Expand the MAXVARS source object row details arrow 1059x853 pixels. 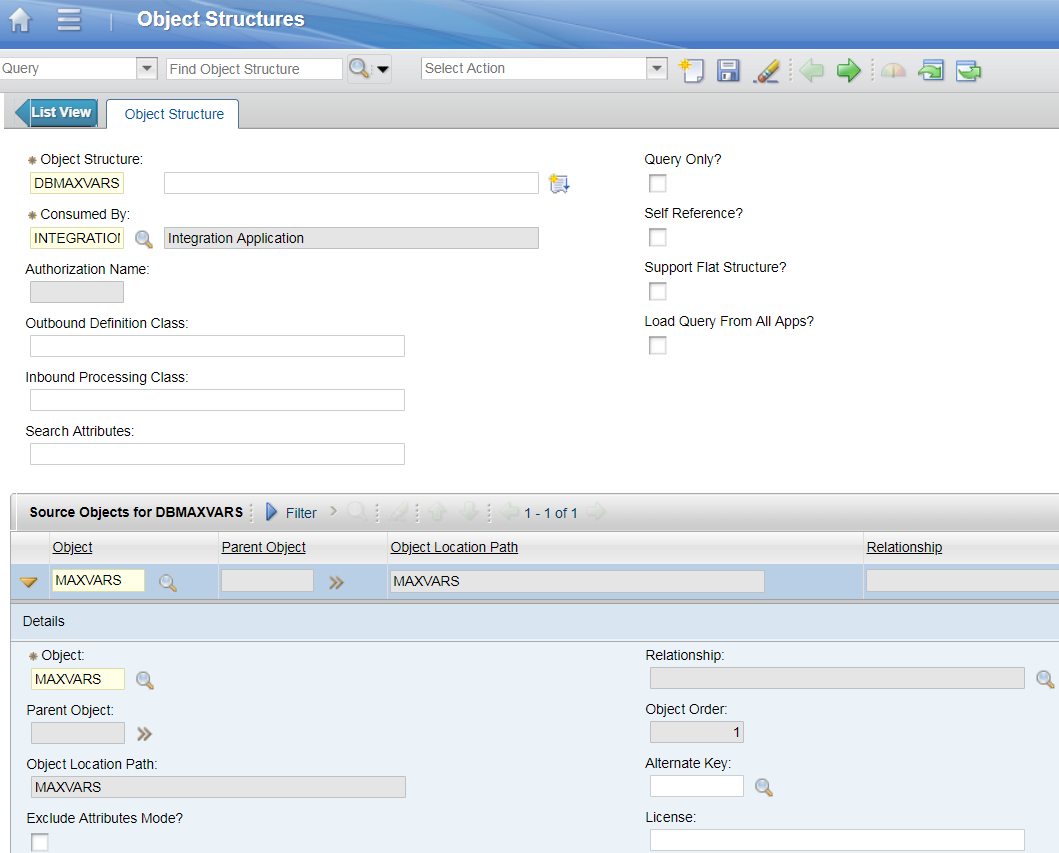pos(29,580)
